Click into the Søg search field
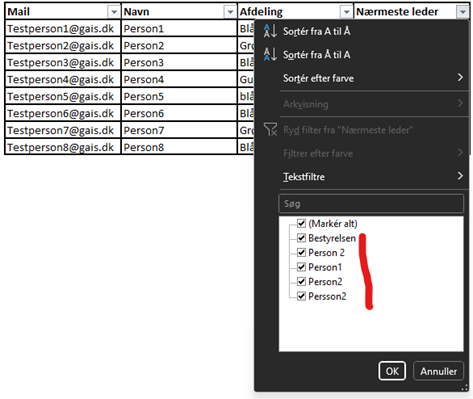The width and height of the screenshot is (473, 399). click(371, 204)
